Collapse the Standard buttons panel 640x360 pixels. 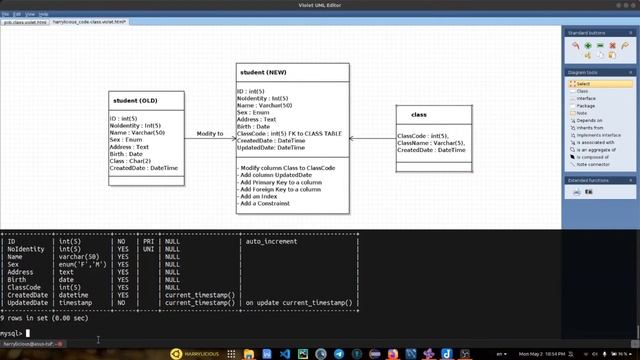click(631, 33)
